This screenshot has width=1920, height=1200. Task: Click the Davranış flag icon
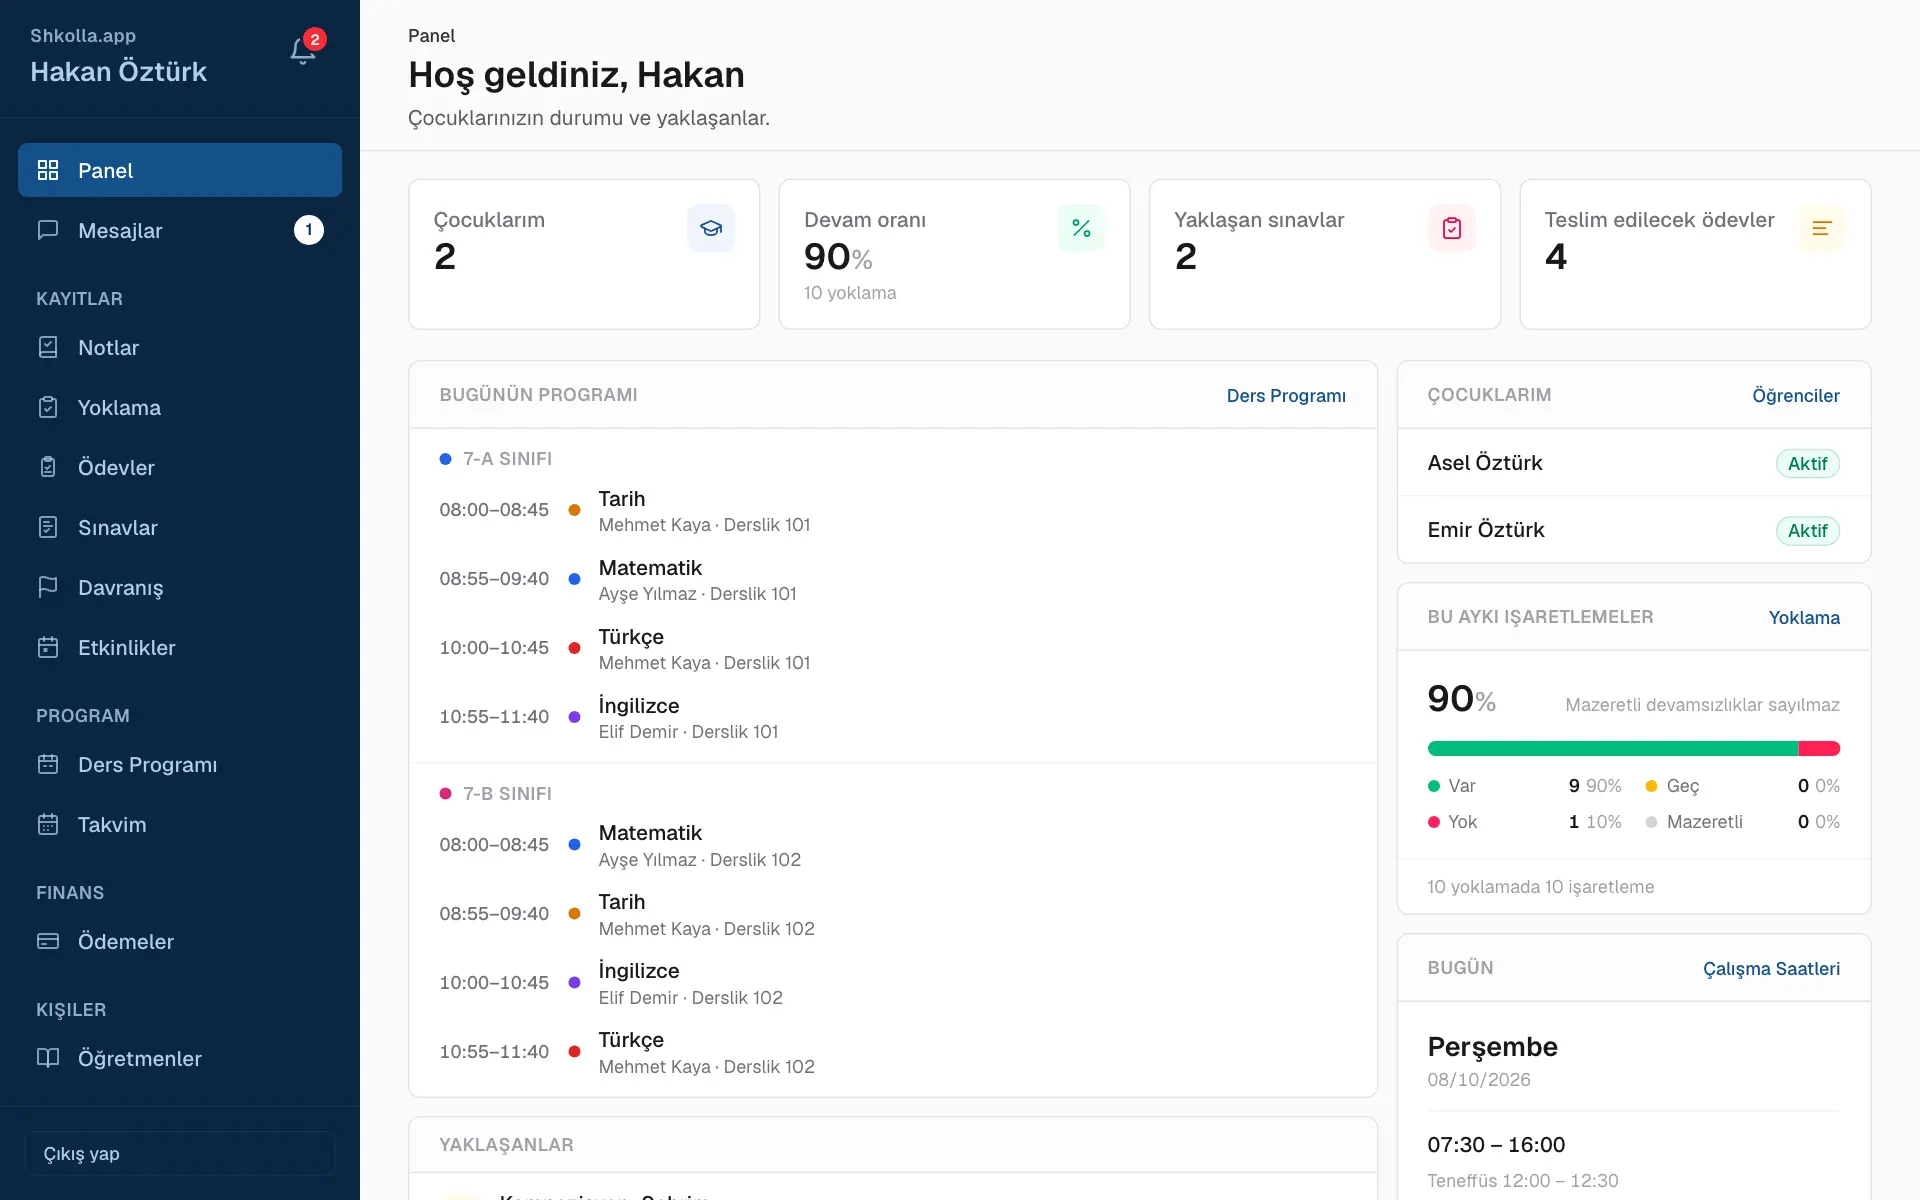pos(48,587)
